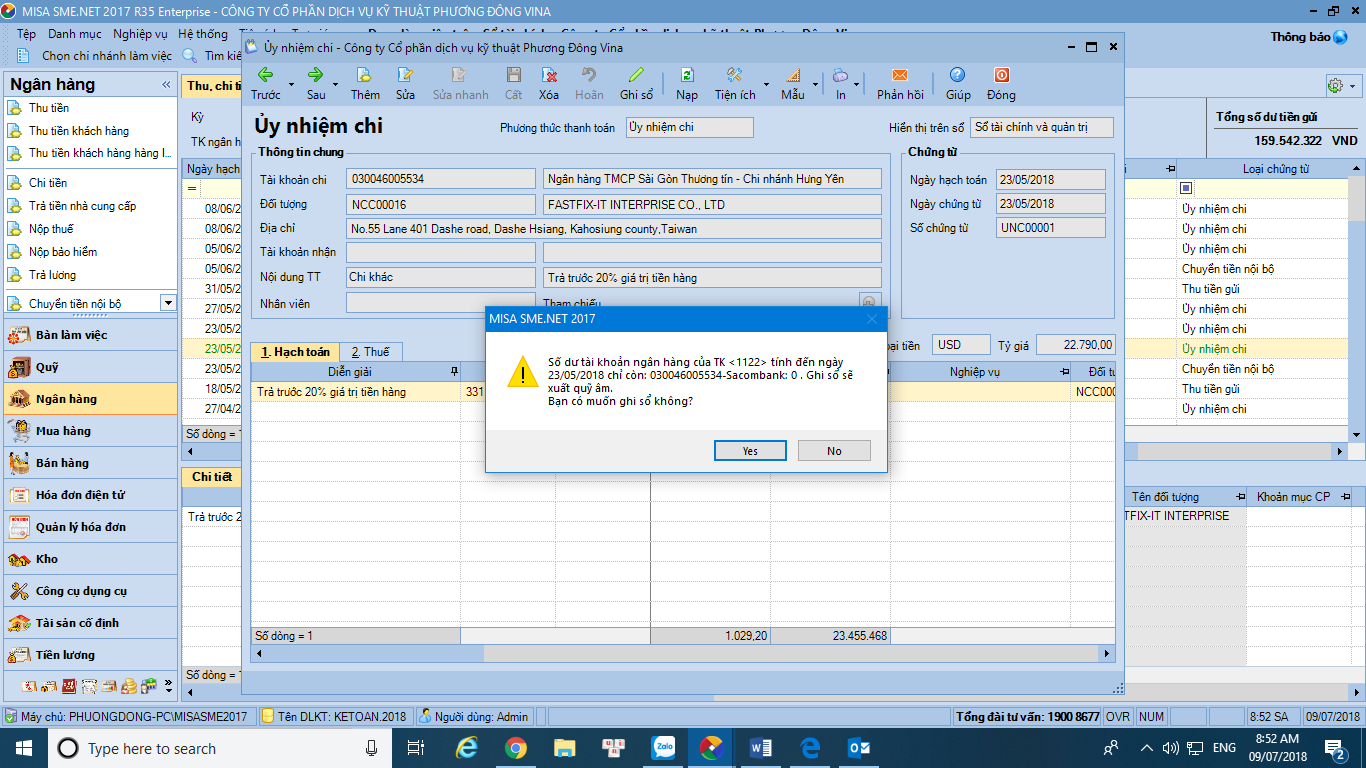Open the Hóa đơn điện tử module
The height and width of the screenshot is (768, 1366).
(91, 495)
